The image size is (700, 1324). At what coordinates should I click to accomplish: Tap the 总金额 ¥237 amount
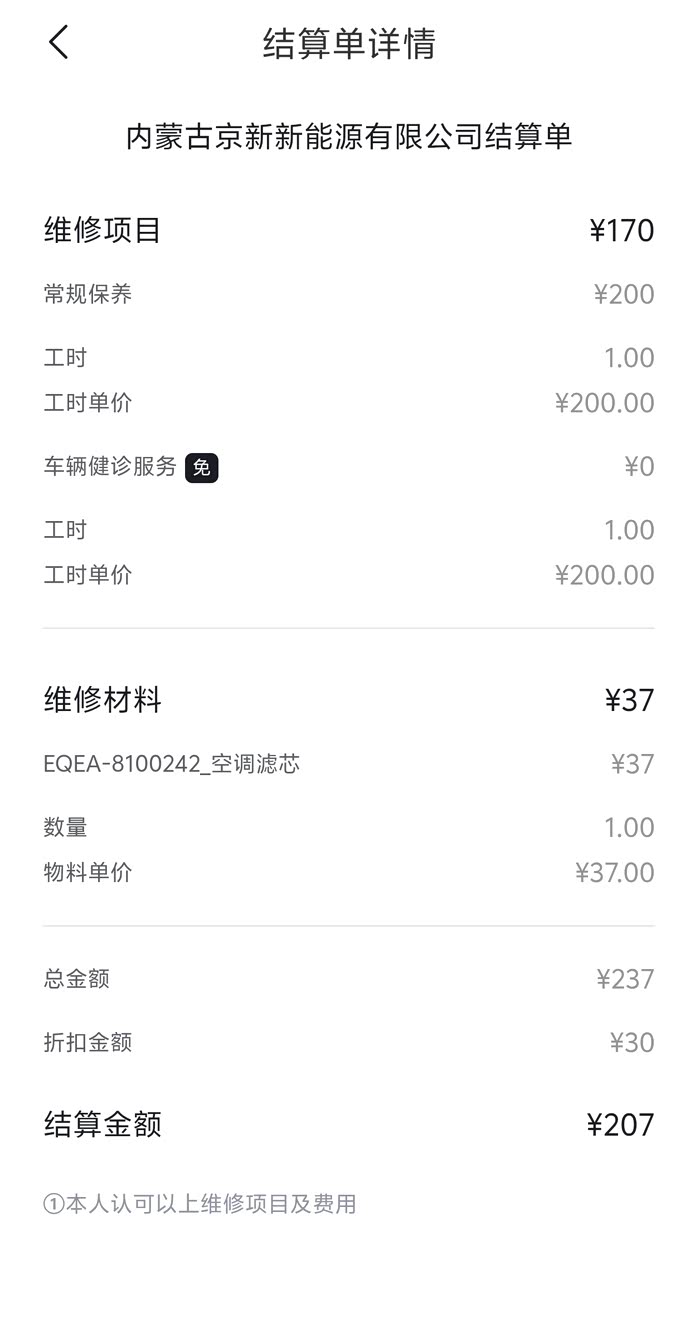[x=625, y=979]
